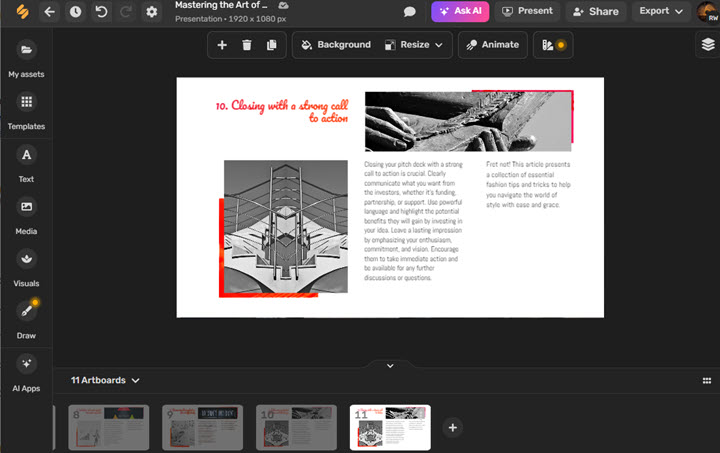The image size is (720, 453).
Task: Expand the Resize dropdown
Action: (x=413, y=45)
